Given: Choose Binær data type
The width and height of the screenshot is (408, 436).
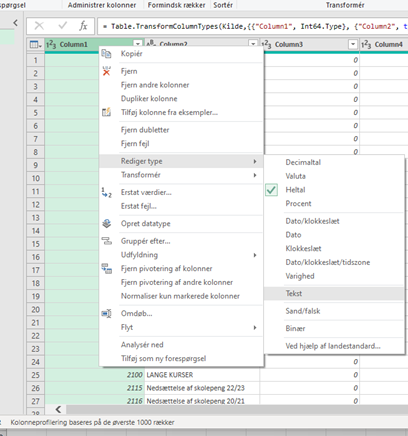Looking at the screenshot, I should pyautogui.click(x=334, y=328).
